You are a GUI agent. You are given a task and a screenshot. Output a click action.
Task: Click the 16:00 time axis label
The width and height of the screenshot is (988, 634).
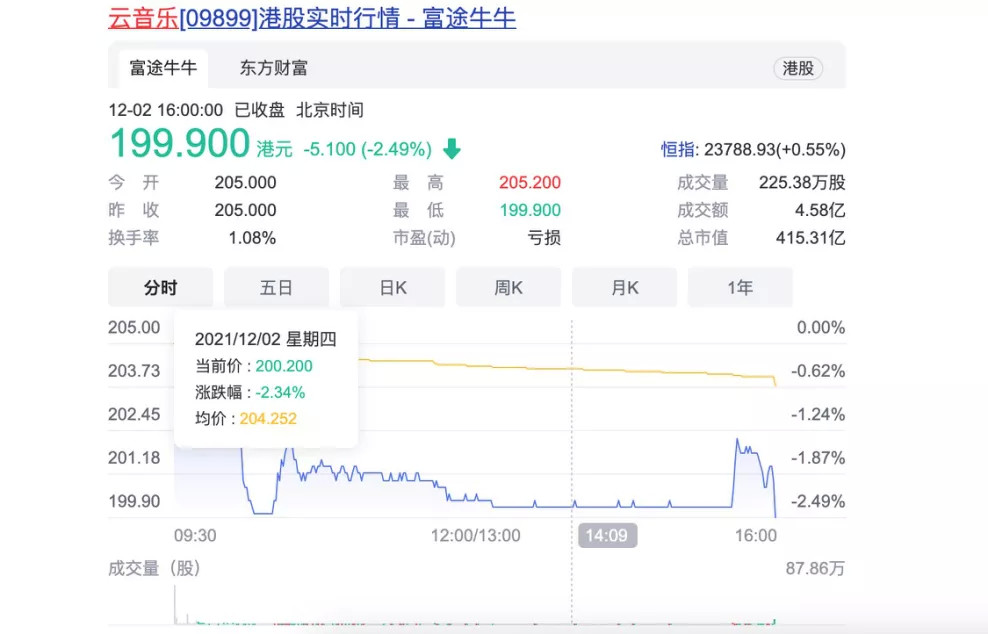pyautogui.click(x=756, y=536)
